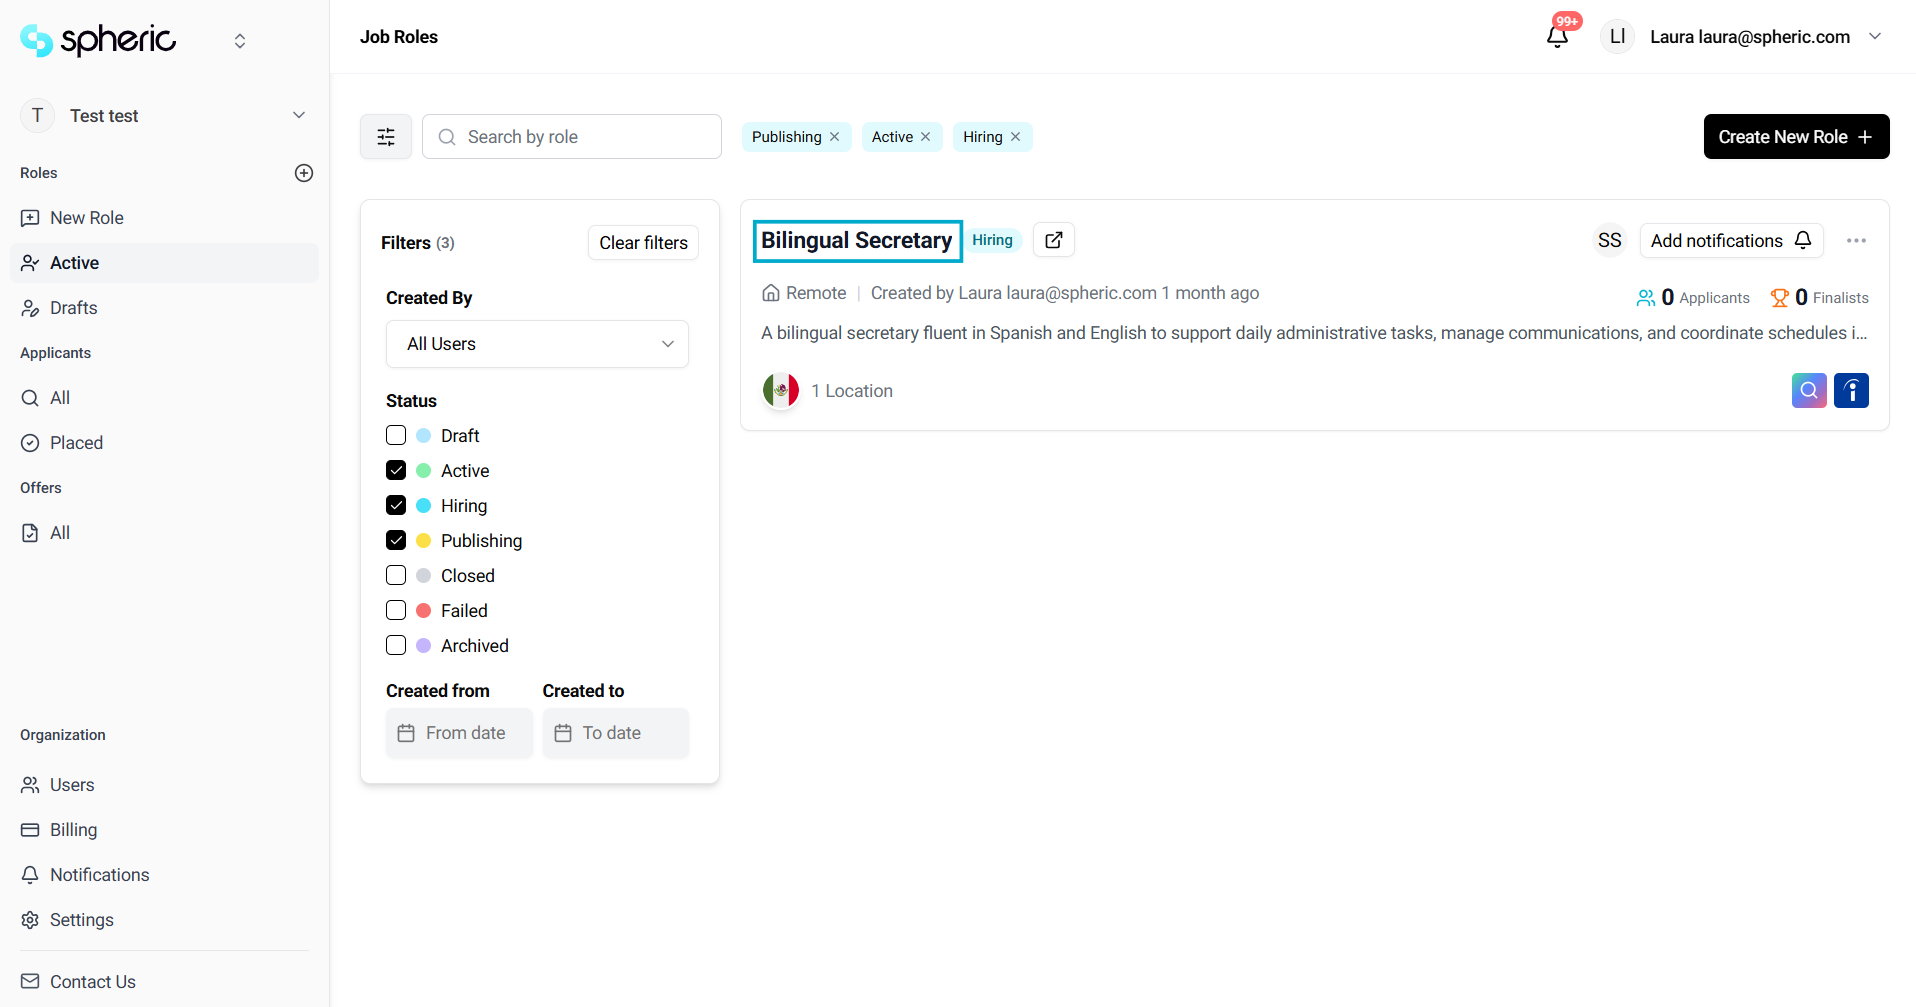The image size is (1916, 1007).
Task: Open Billing in the Organization section
Action: (73, 830)
